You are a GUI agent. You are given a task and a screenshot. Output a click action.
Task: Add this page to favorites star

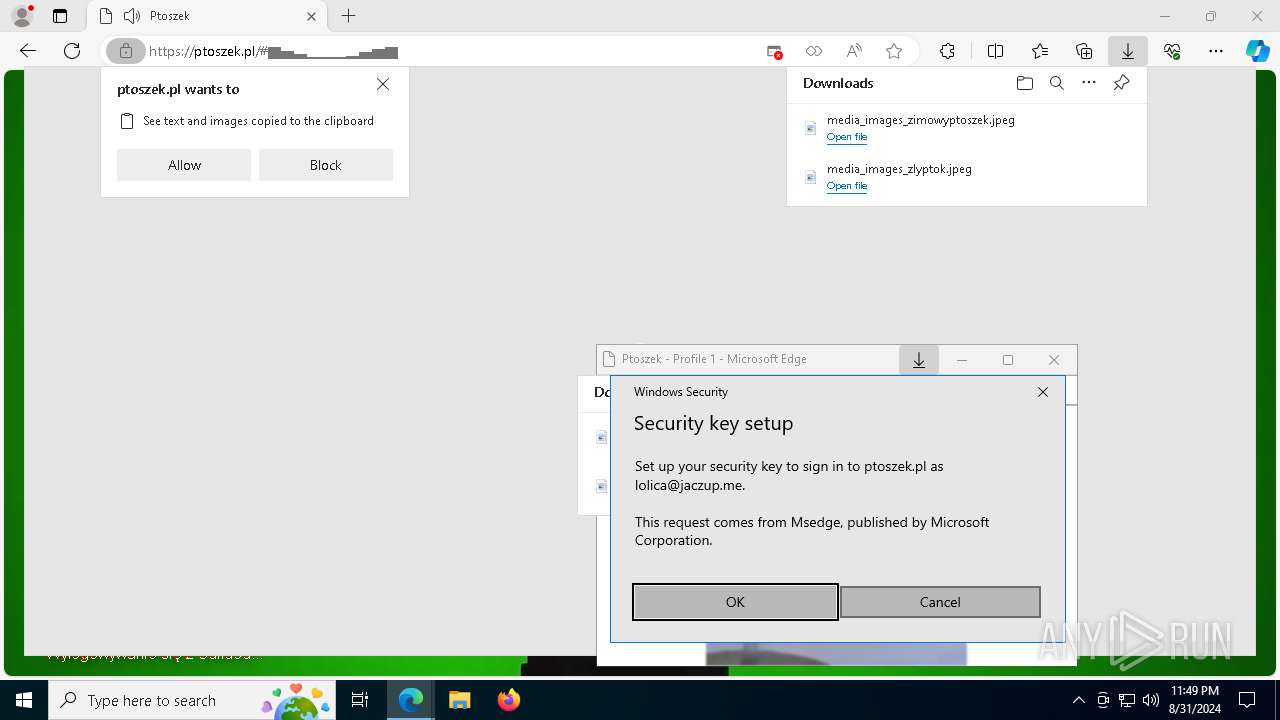click(894, 51)
